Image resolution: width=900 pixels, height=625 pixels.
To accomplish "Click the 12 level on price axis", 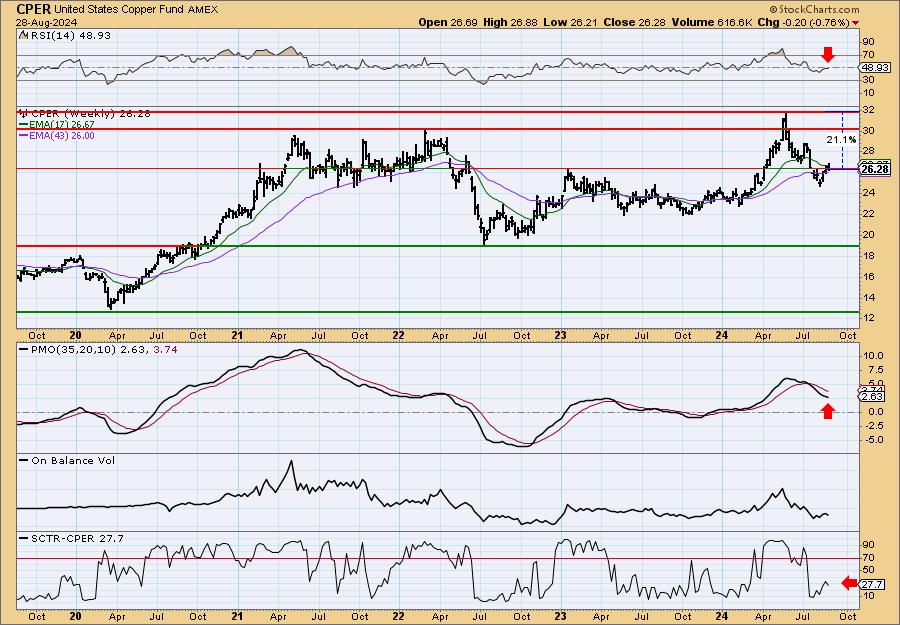I will (868, 319).
